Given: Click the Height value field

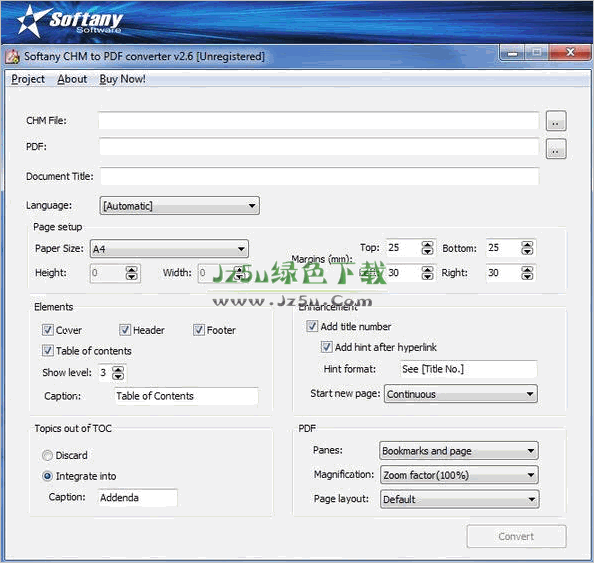Looking at the screenshot, I should (x=108, y=273).
